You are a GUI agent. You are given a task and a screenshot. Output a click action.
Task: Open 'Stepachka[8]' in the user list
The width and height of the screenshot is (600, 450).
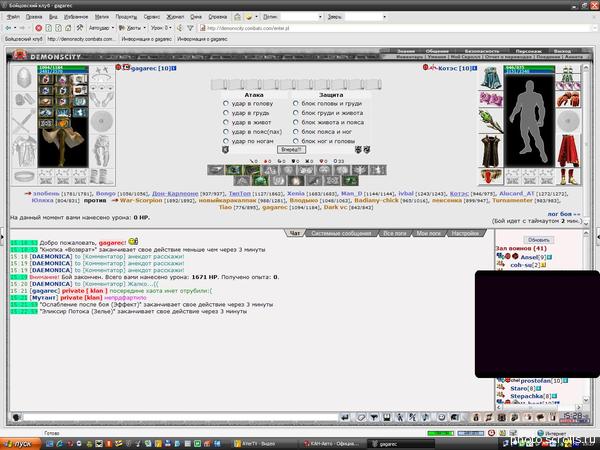pyautogui.click(x=530, y=396)
